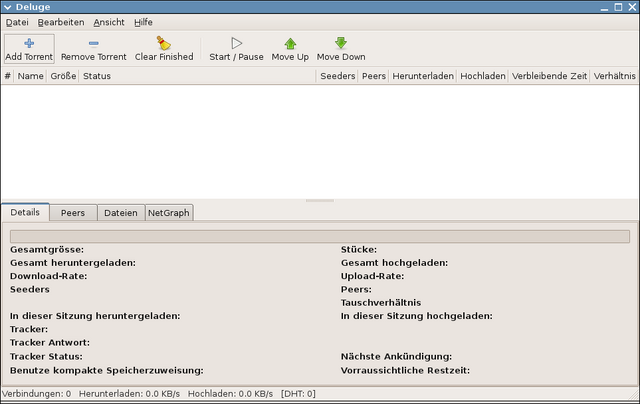Click the Start / Pause play icon
Viewport: 640px width, 404px height.
[236, 43]
